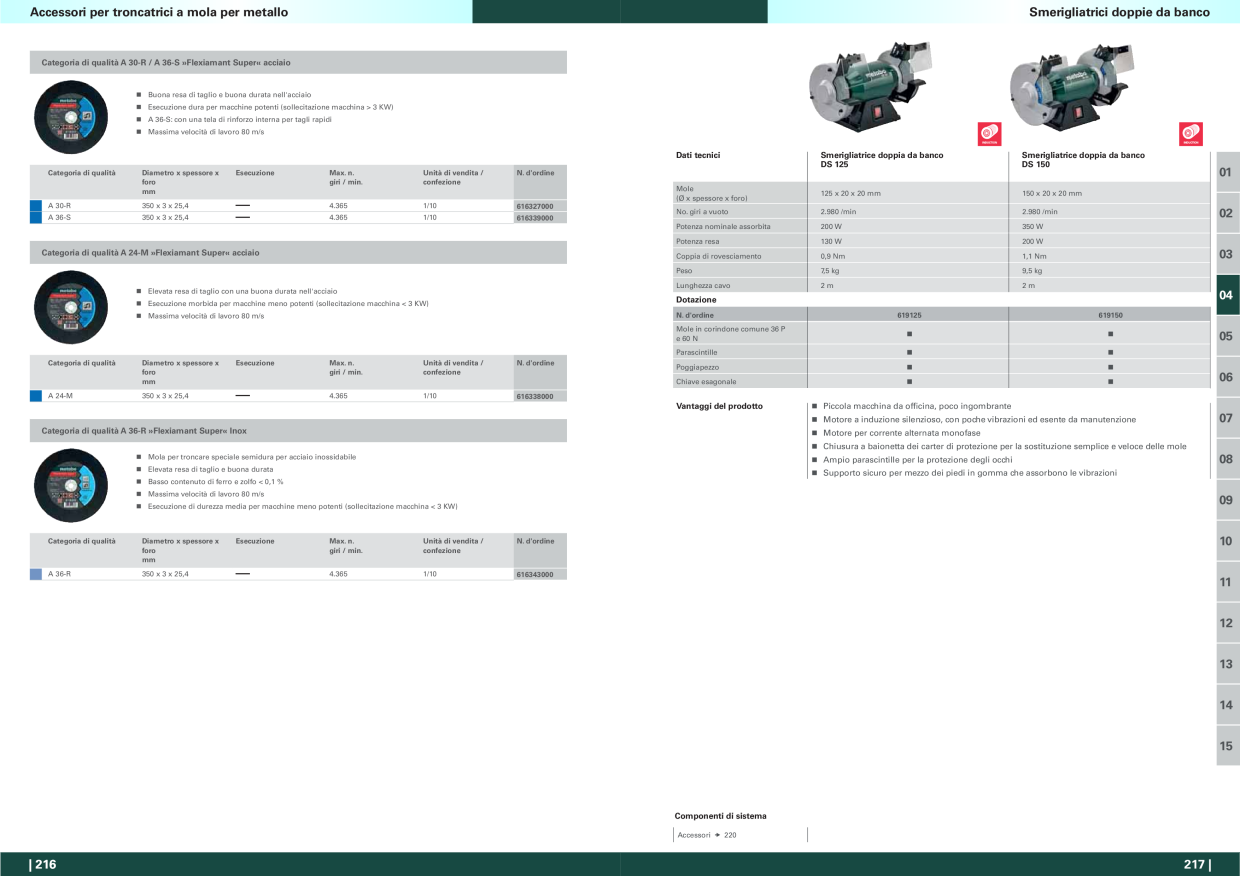Go to chapter tab 12
The width and height of the screenshot is (1240, 876).
(1227, 623)
